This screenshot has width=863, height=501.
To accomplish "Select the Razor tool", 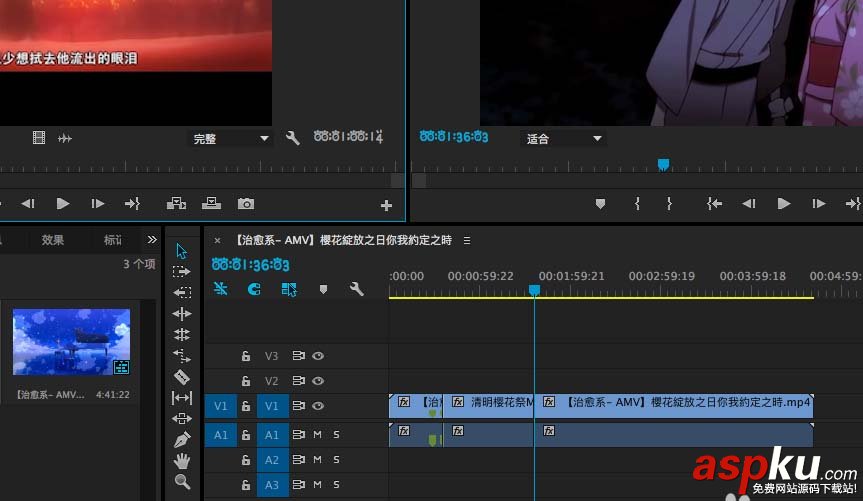I will pyautogui.click(x=182, y=377).
